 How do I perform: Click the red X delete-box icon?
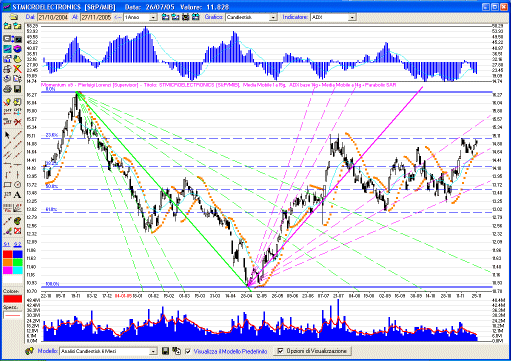(17, 230)
